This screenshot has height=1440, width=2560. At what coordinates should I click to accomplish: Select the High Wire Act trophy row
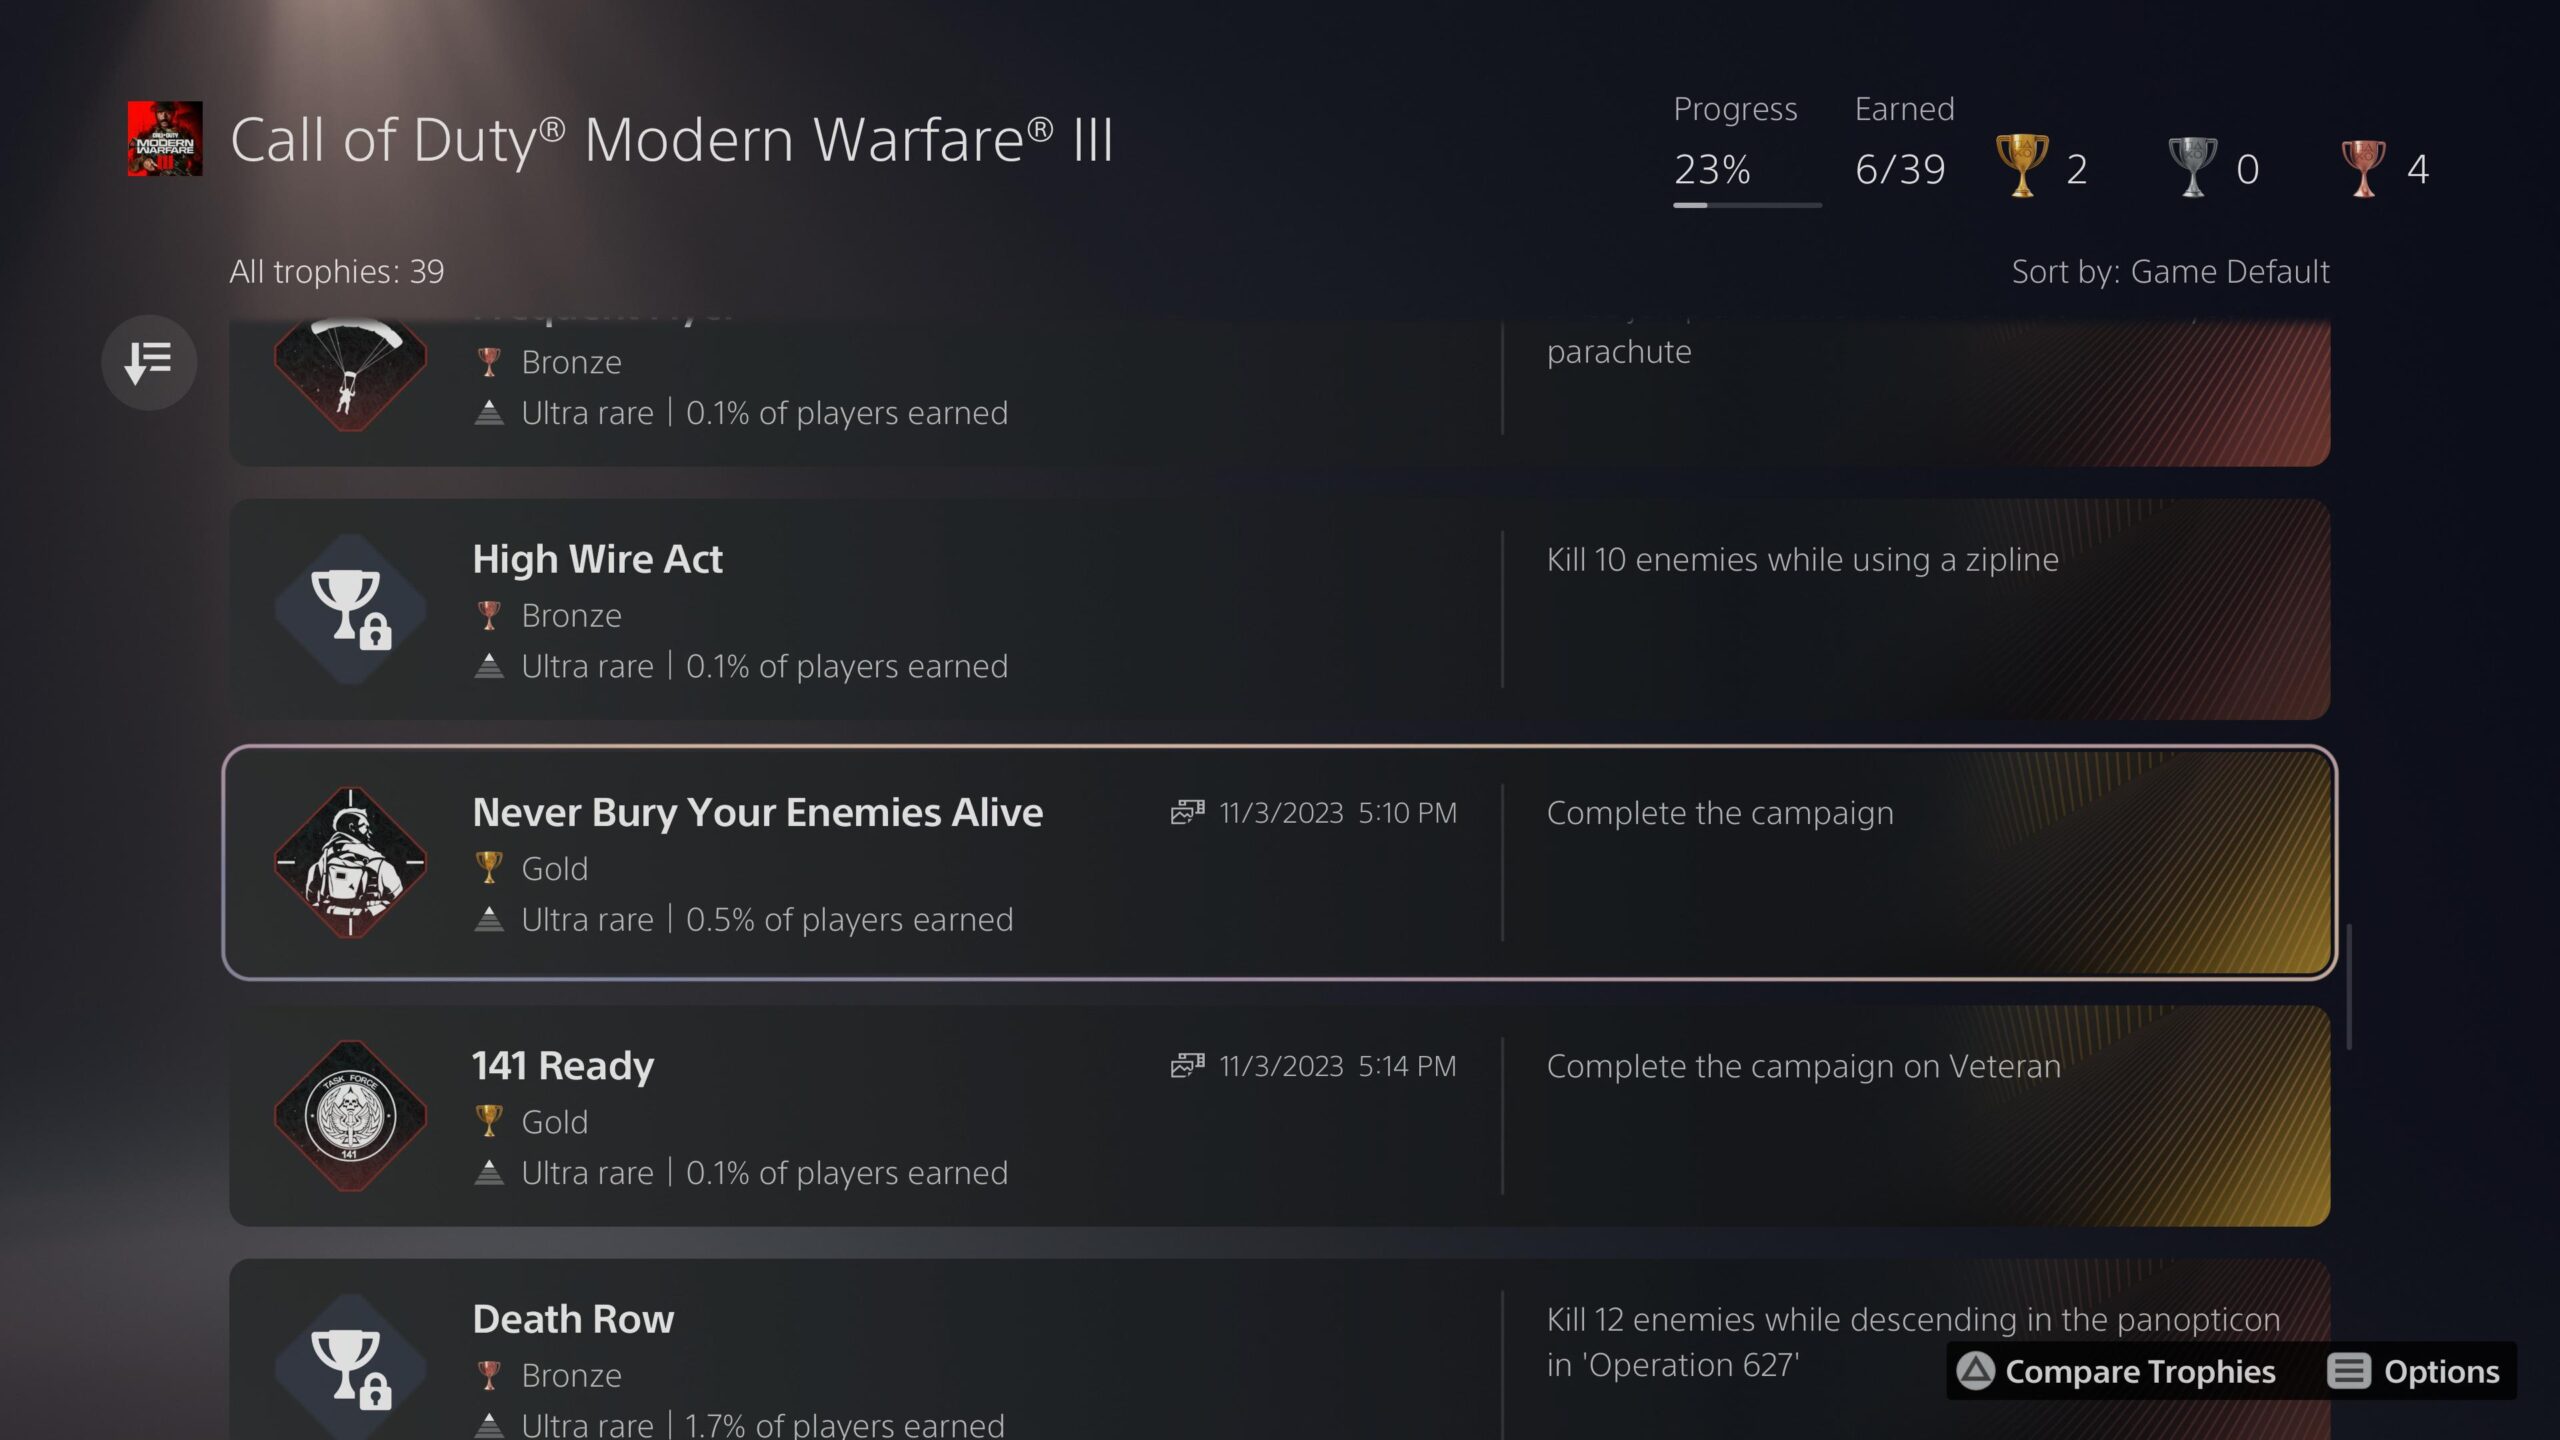click(x=1280, y=609)
